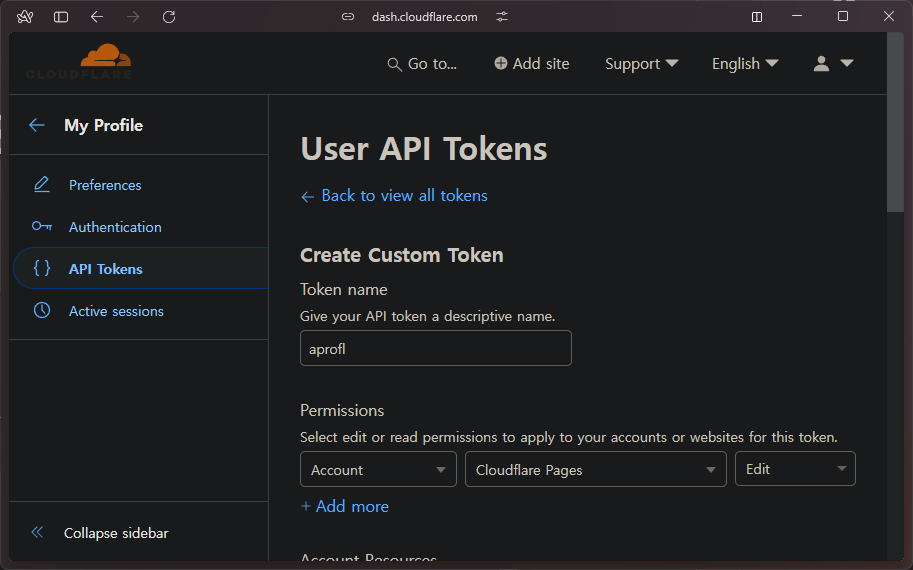Open Active sessions in the sidebar

pyautogui.click(x=116, y=311)
